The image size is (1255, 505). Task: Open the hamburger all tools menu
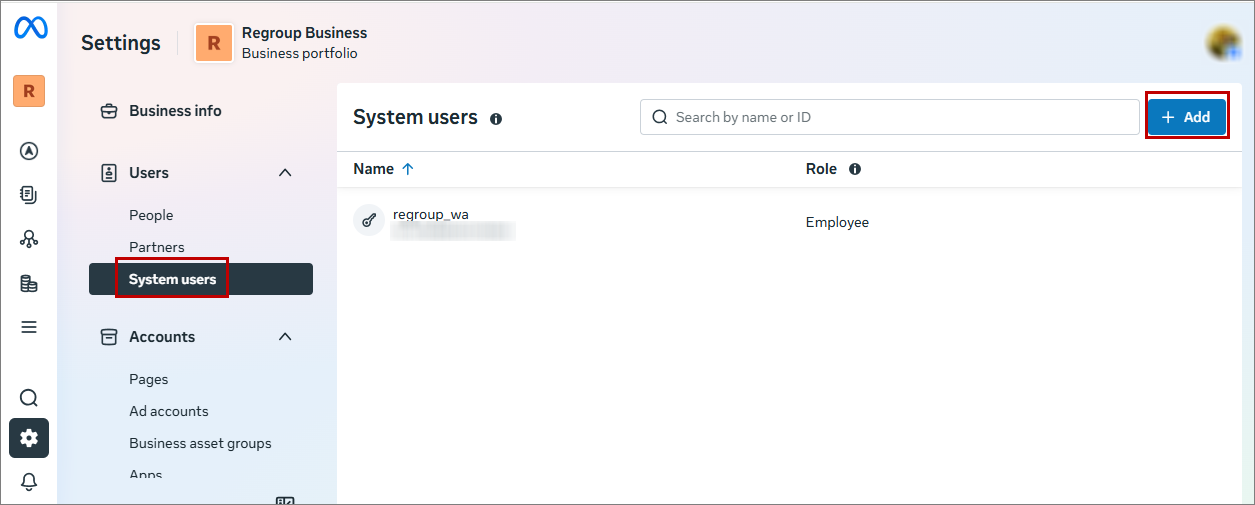pyautogui.click(x=29, y=327)
